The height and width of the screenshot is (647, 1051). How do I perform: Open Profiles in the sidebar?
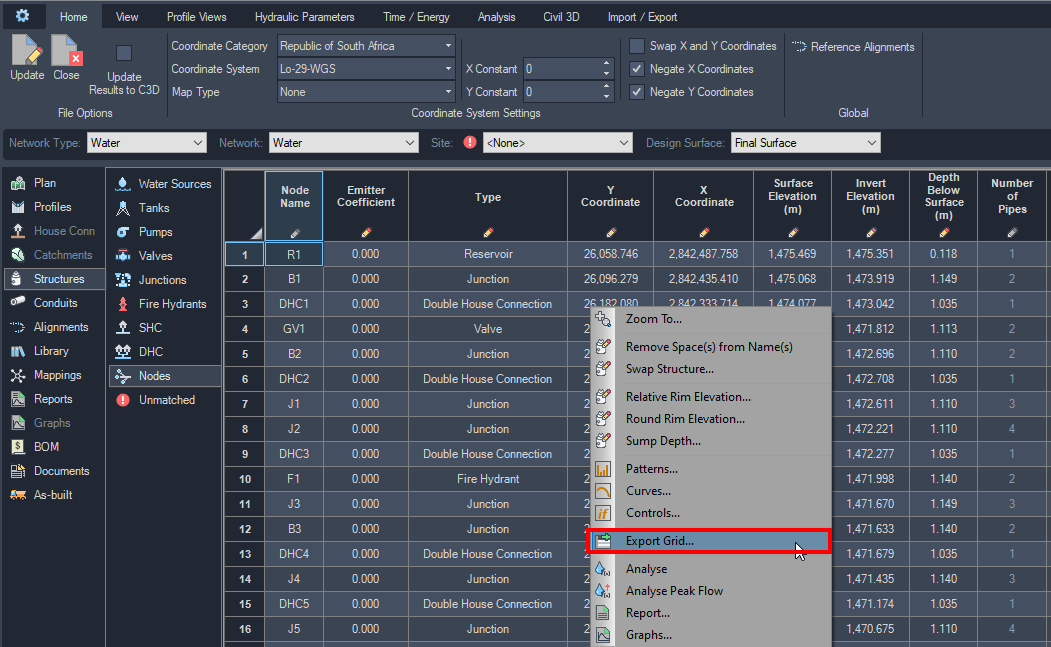tap(52, 207)
